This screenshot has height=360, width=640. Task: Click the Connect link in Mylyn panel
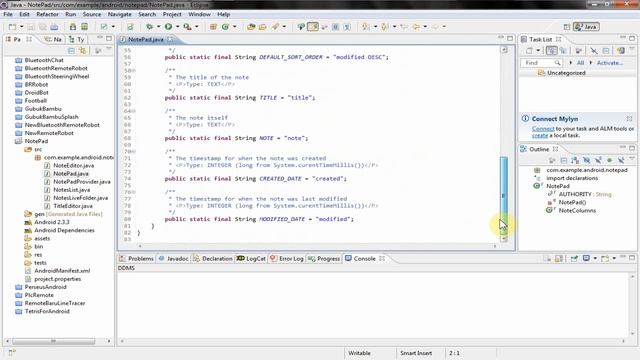click(543, 129)
